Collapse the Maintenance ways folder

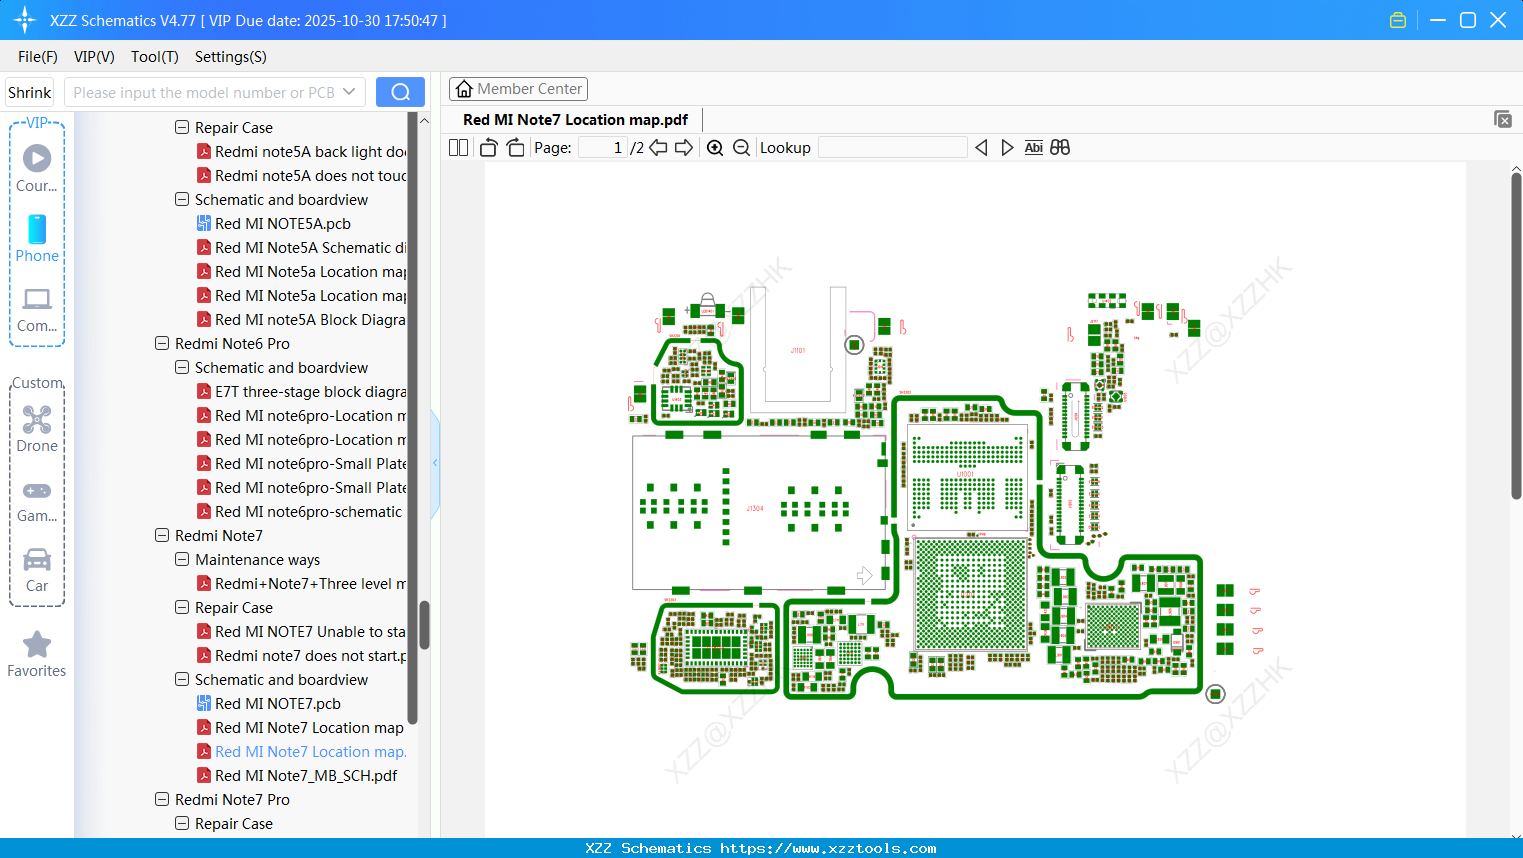pos(182,559)
